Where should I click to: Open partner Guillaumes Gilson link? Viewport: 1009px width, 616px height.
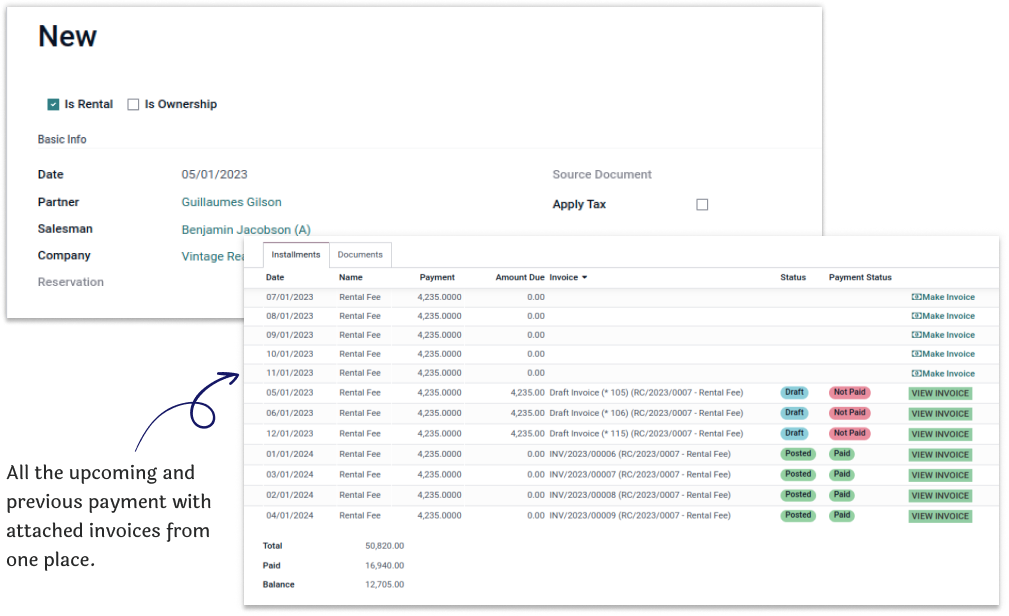pyautogui.click(x=231, y=202)
